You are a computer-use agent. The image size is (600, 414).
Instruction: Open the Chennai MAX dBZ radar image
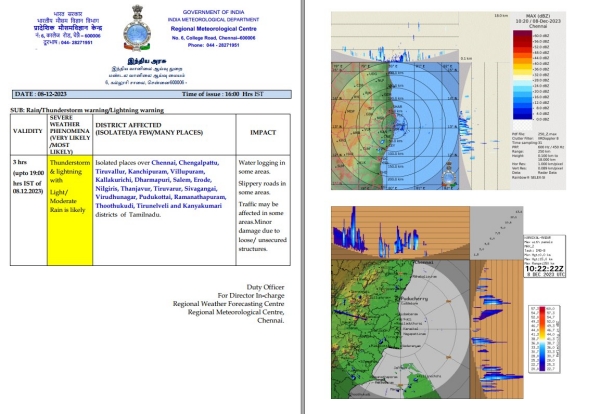coord(448,101)
